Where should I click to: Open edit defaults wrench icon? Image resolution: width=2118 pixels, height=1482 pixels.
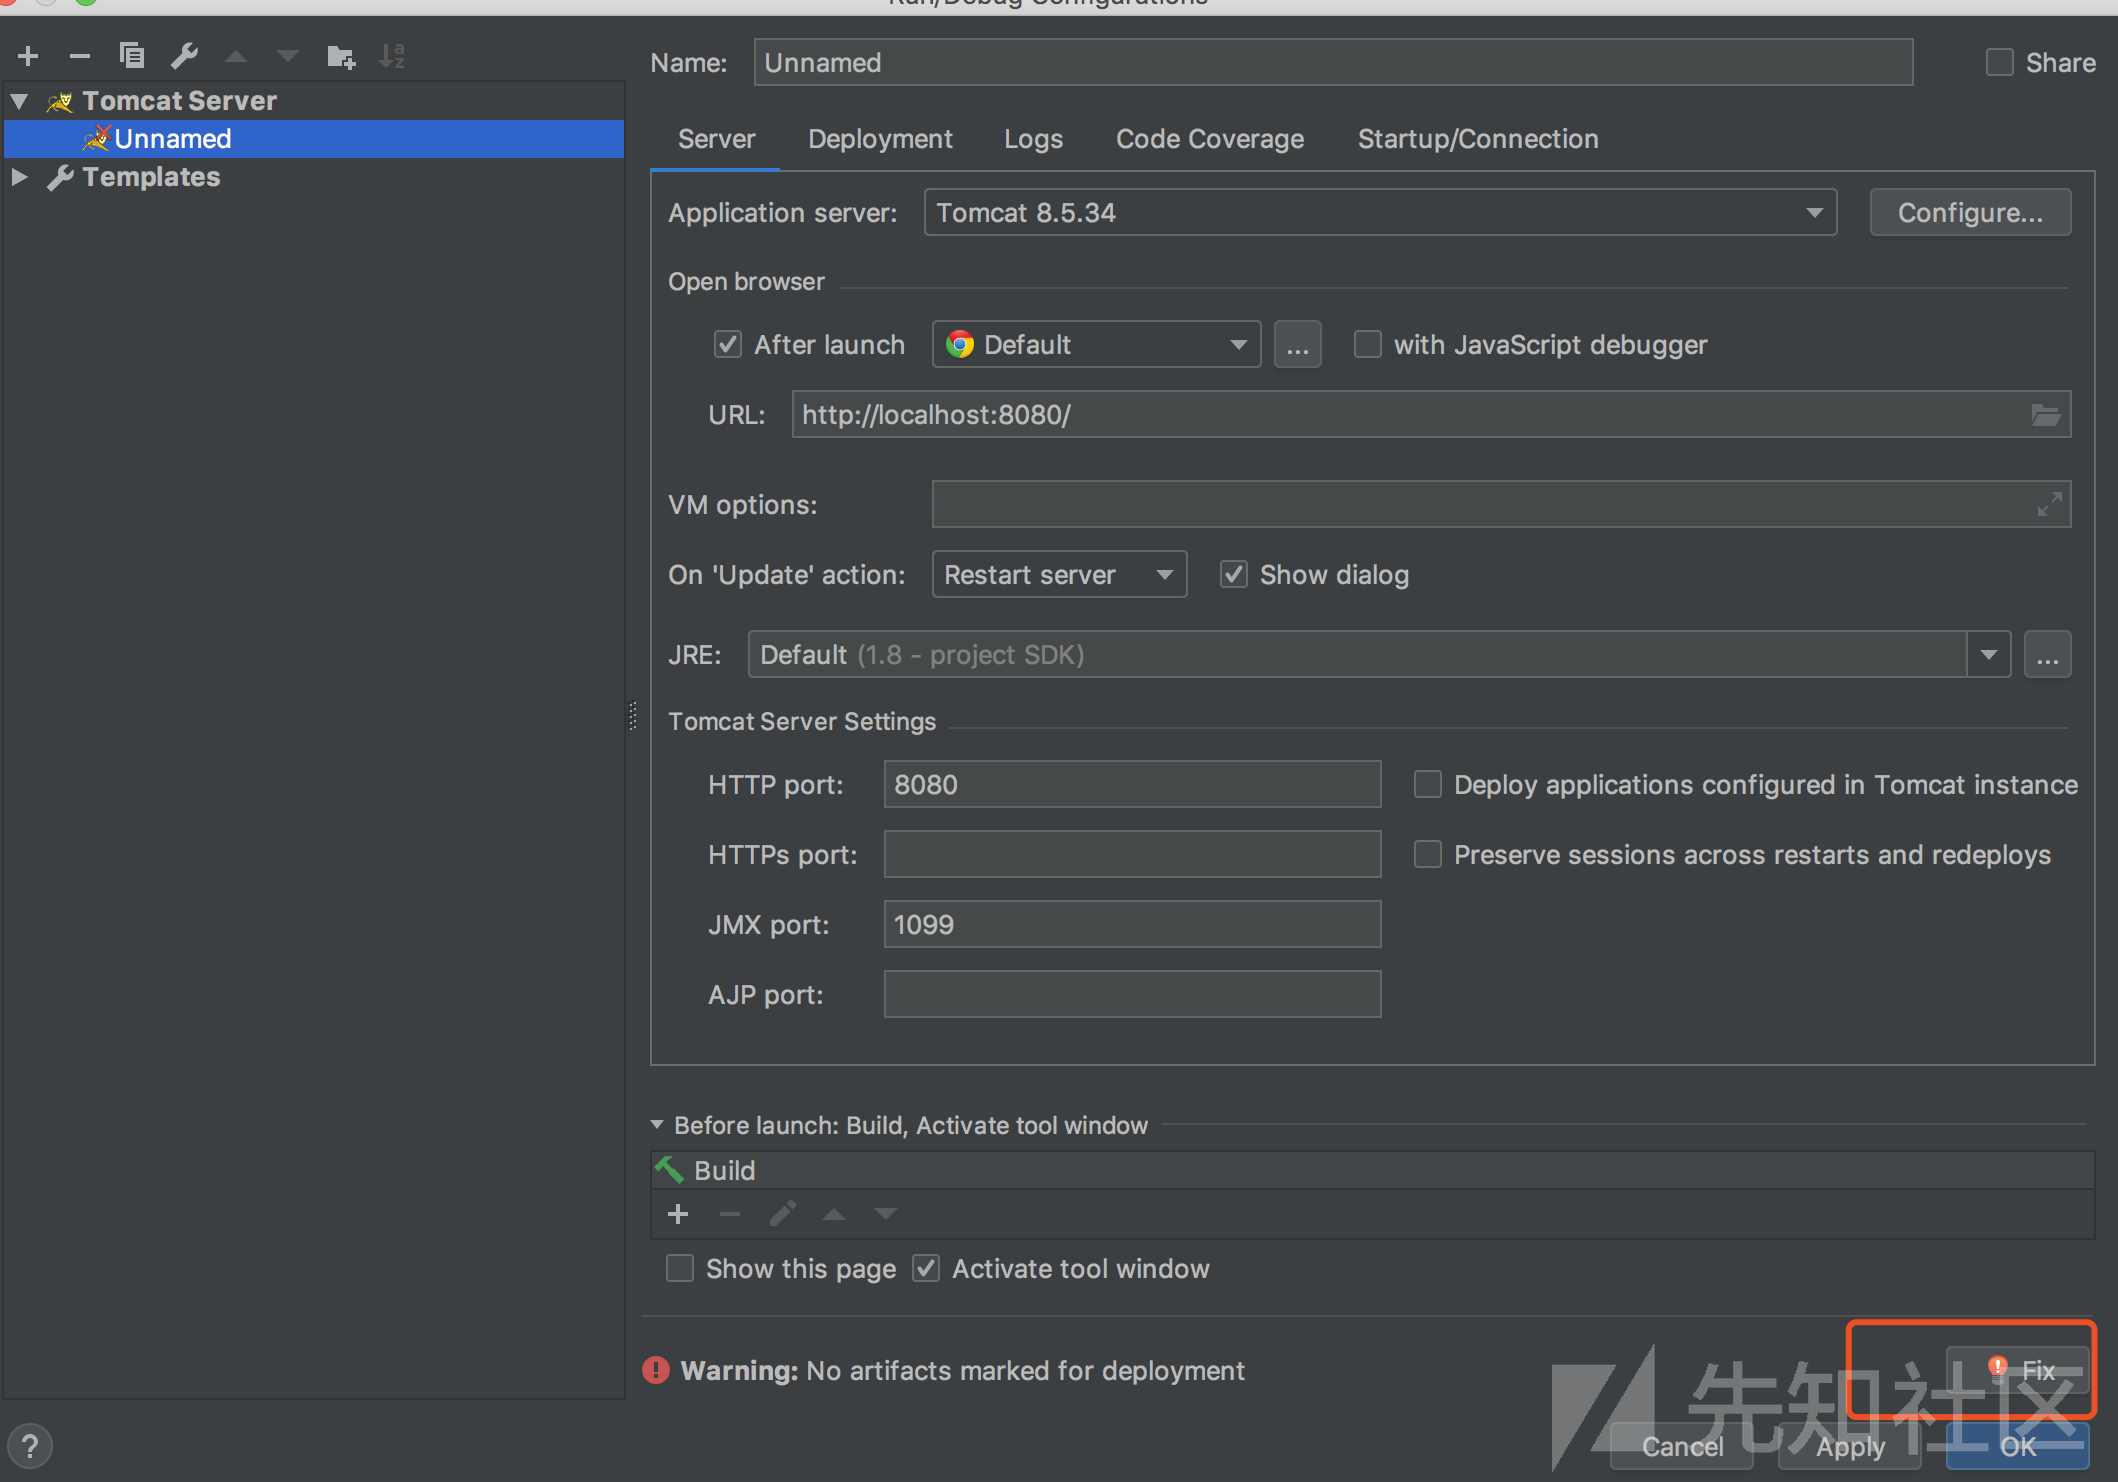184,56
